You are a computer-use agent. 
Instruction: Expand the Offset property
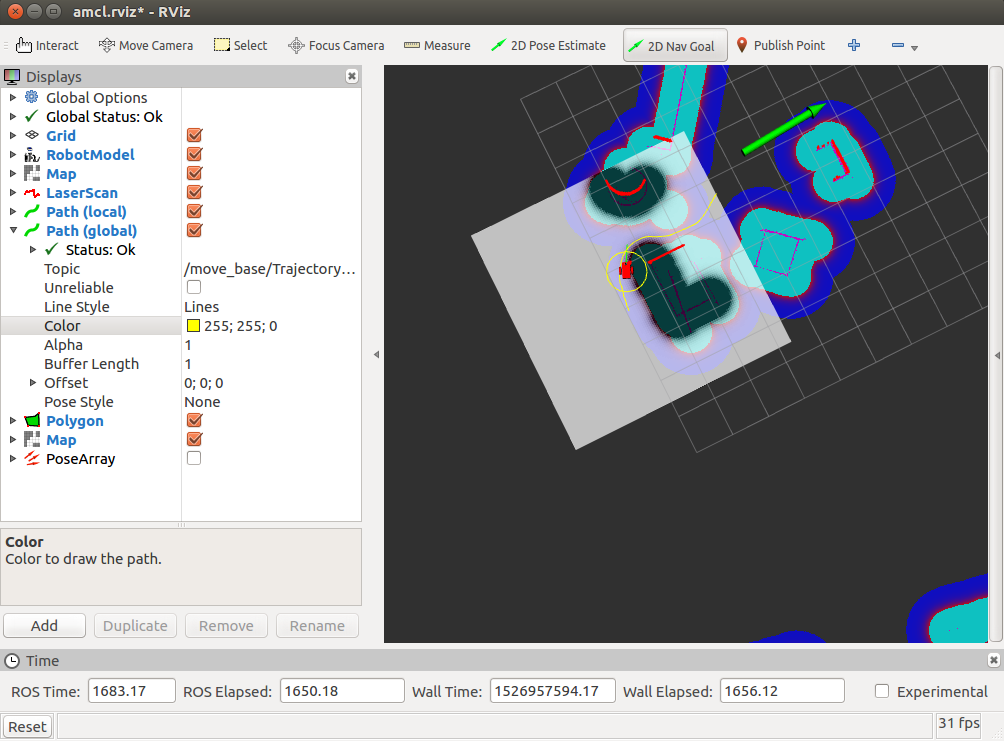33,383
